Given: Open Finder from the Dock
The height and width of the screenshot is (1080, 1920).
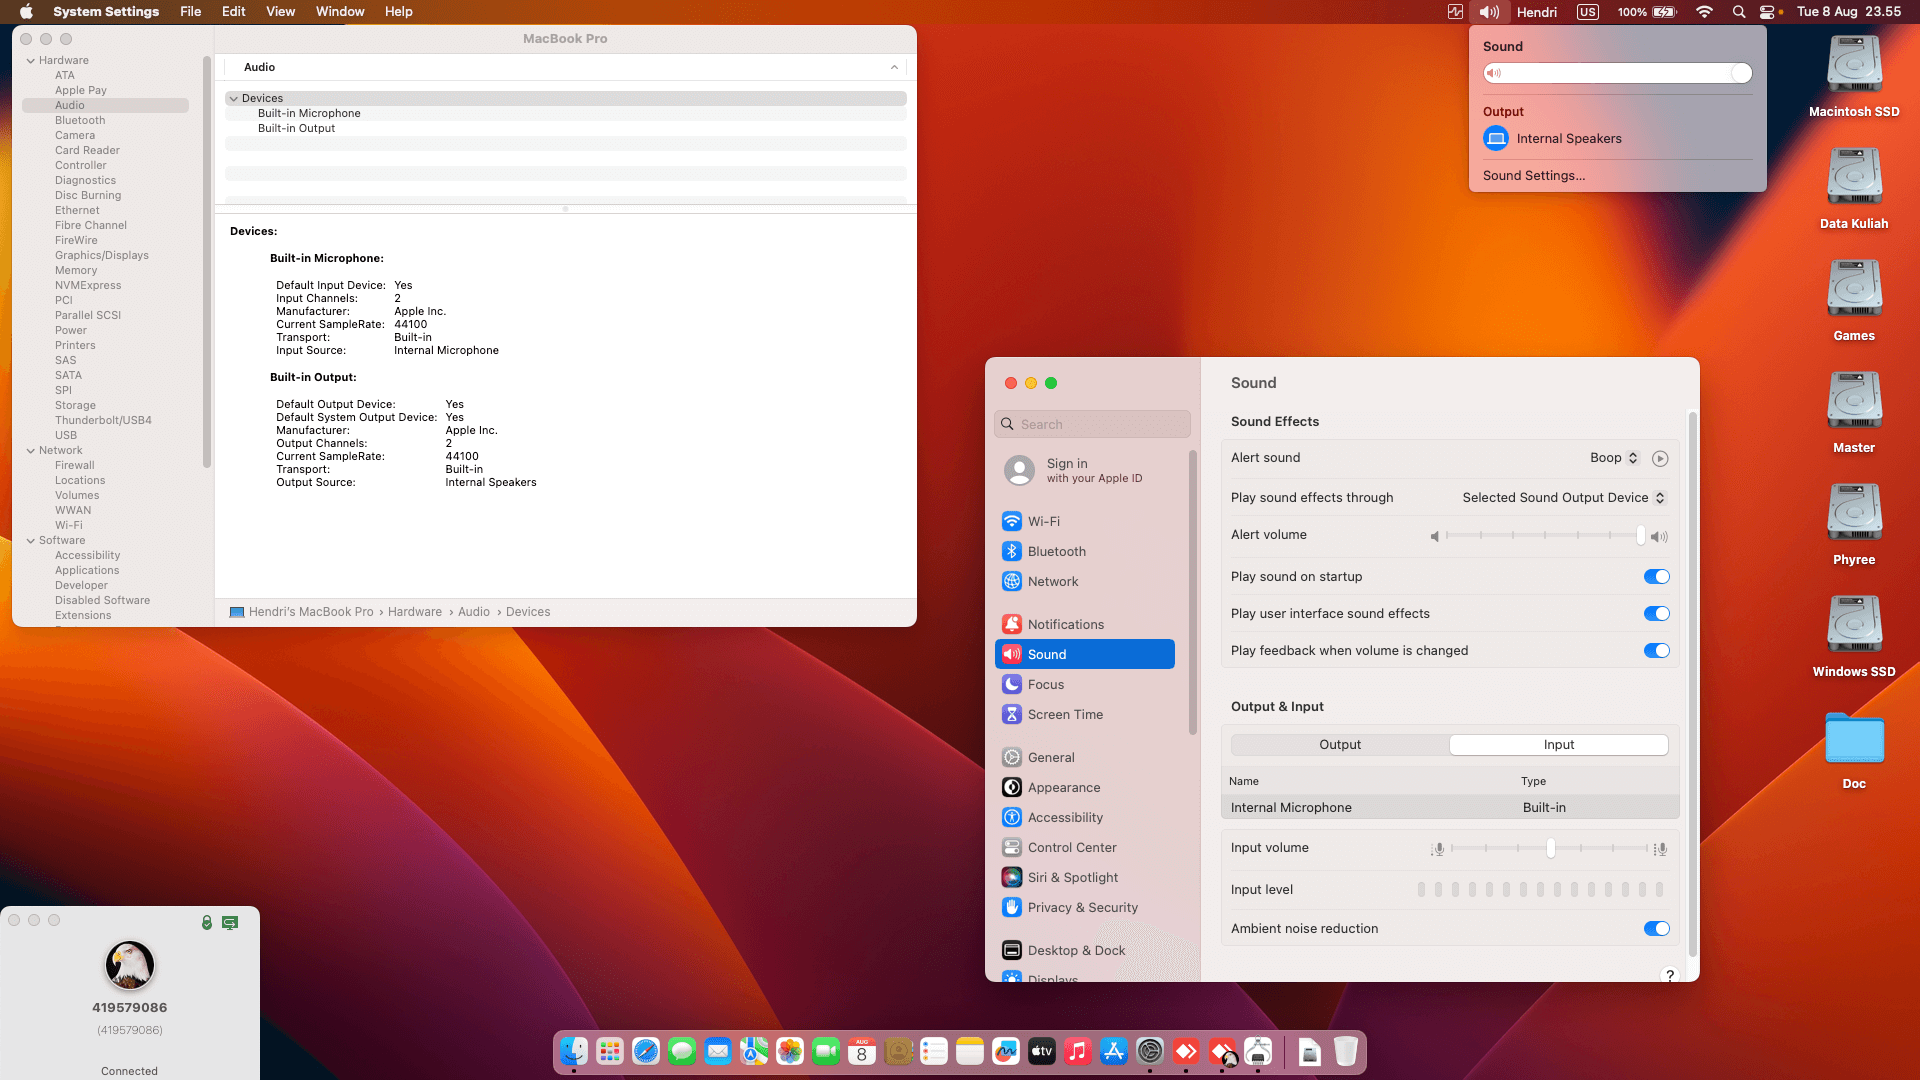Looking at the screenshot, I should 574,1051.
